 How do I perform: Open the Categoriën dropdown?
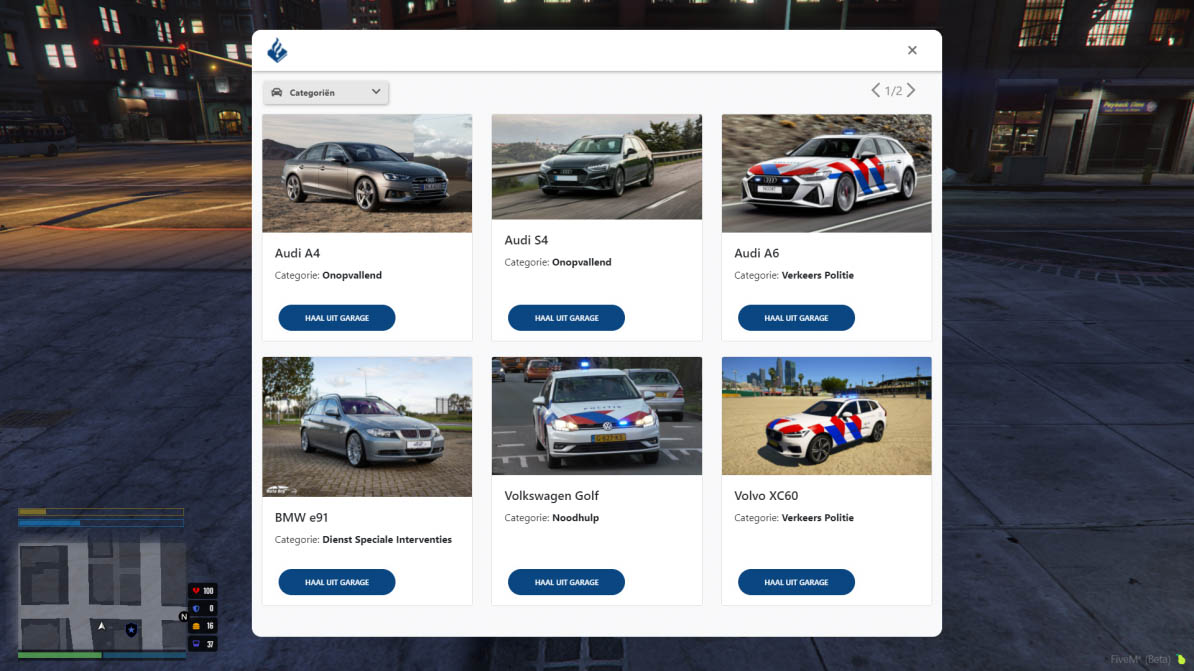pos(326,92)
